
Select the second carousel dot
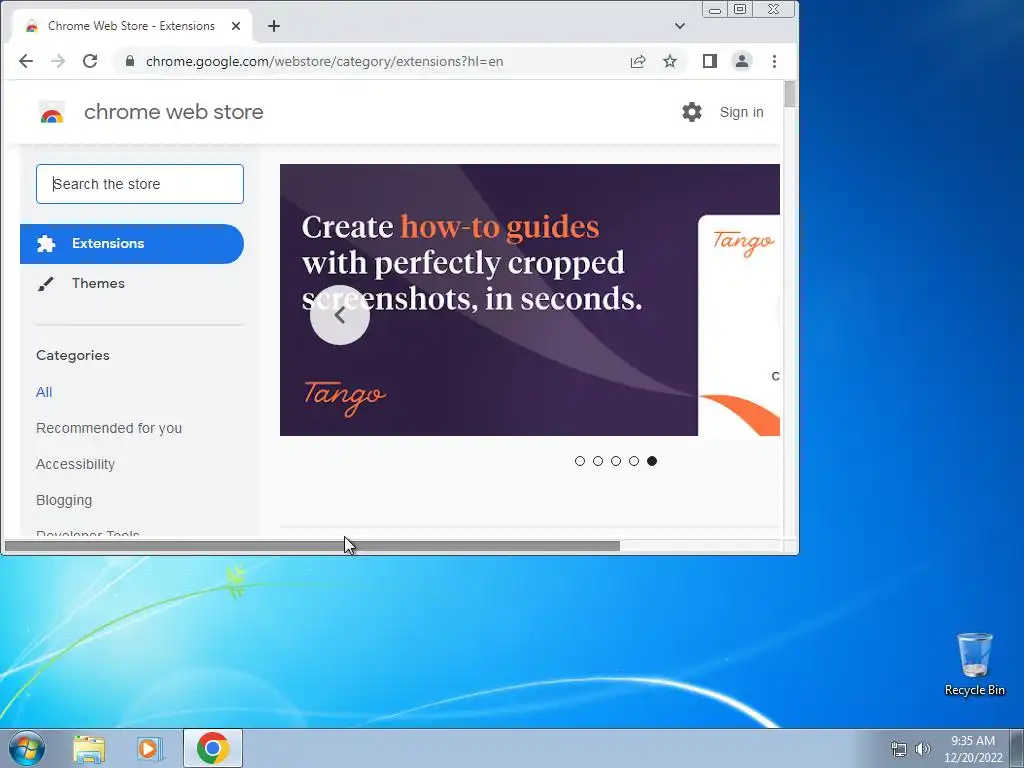(x=598, y=461)
